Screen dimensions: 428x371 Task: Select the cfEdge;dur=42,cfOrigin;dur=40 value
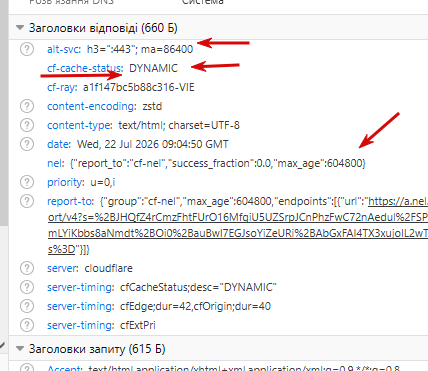[195, 306]
